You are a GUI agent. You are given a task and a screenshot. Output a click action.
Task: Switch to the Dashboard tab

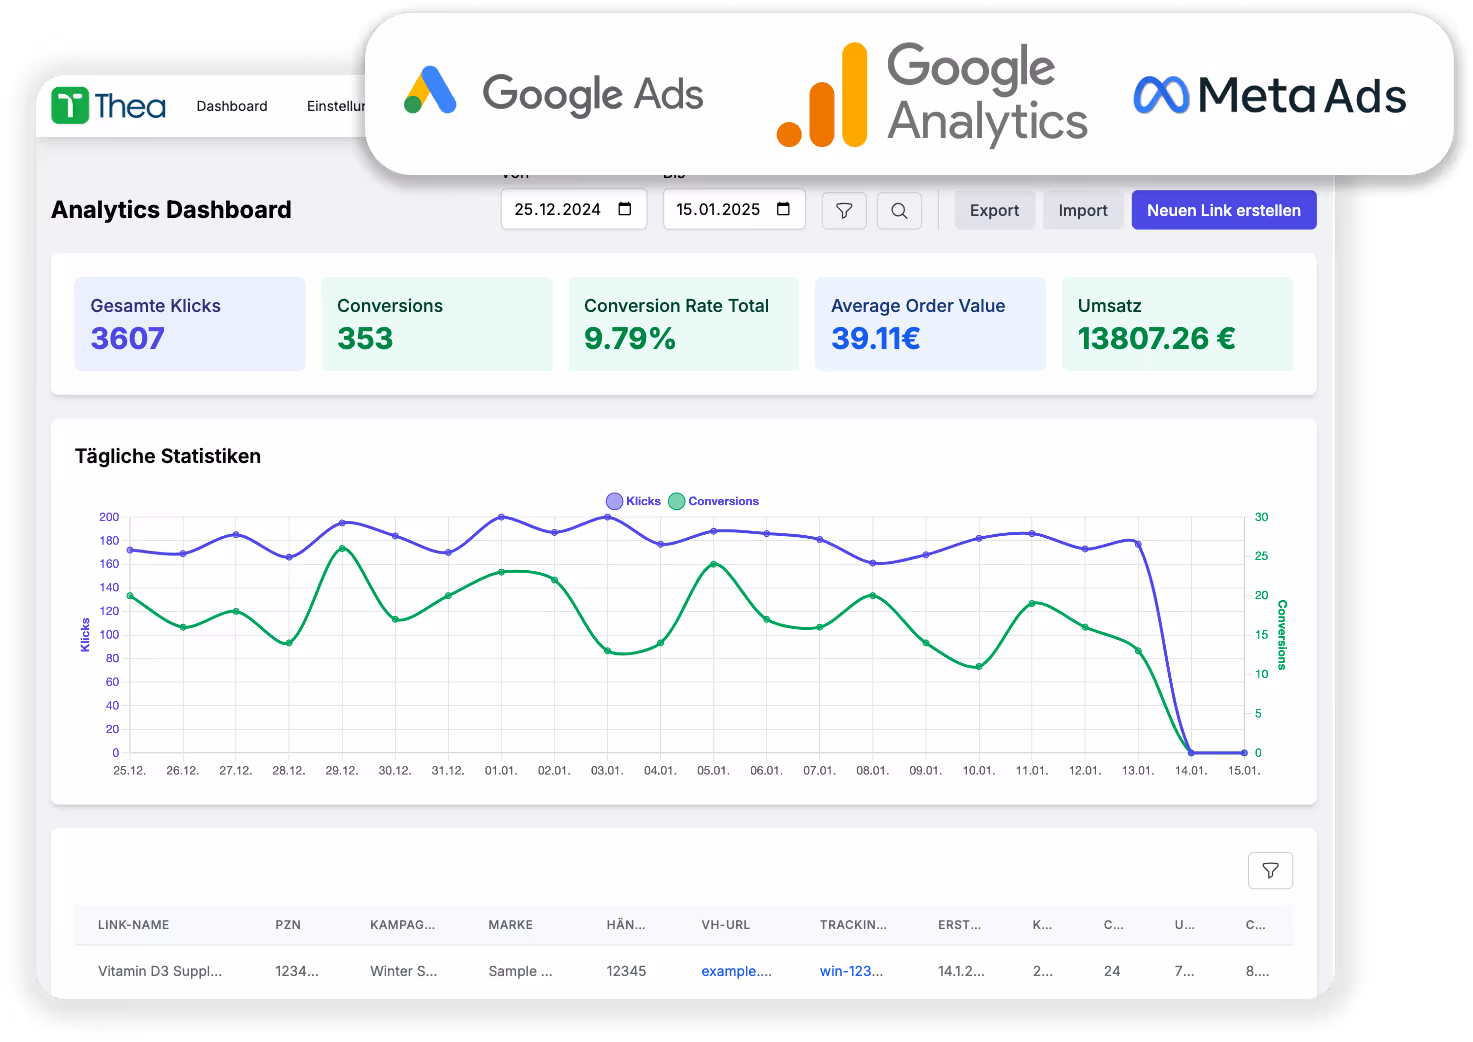(x=231, y=105)
